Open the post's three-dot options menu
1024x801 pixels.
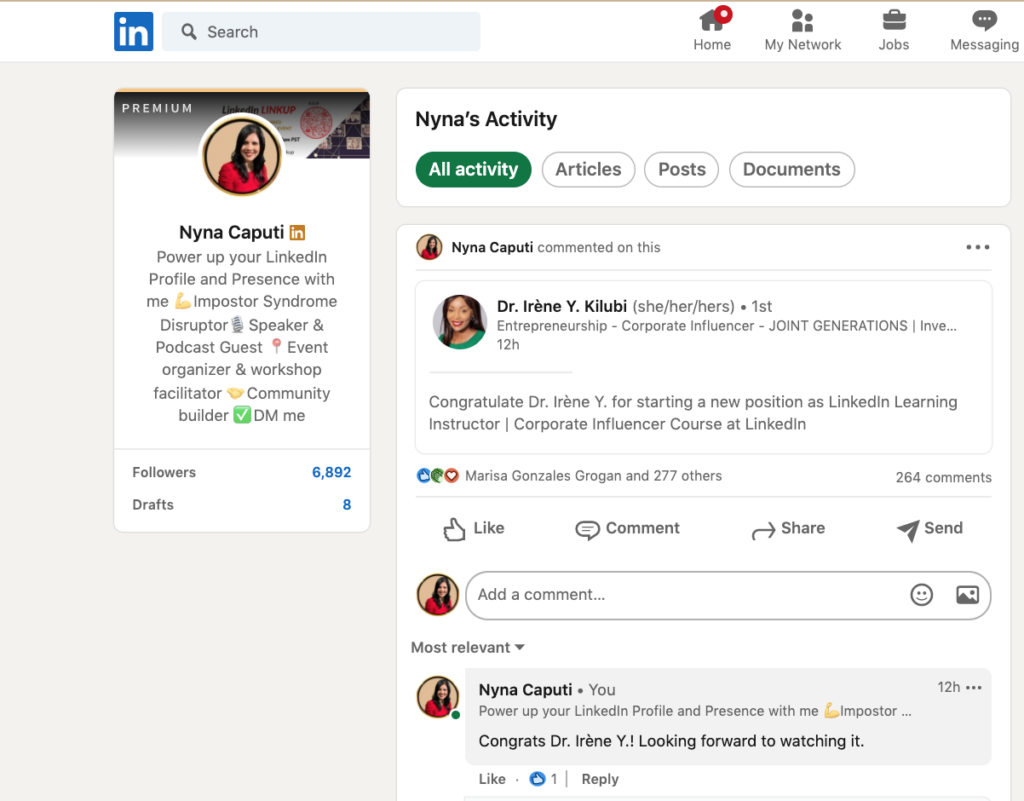click(x=978, y=247)
